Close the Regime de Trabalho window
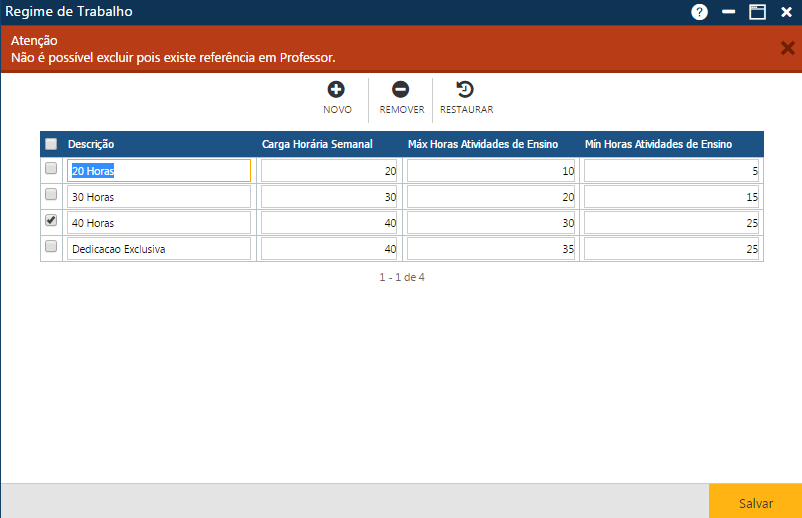Screen dimensions: 802x518 pyautogui.click(x=786, y=12)
